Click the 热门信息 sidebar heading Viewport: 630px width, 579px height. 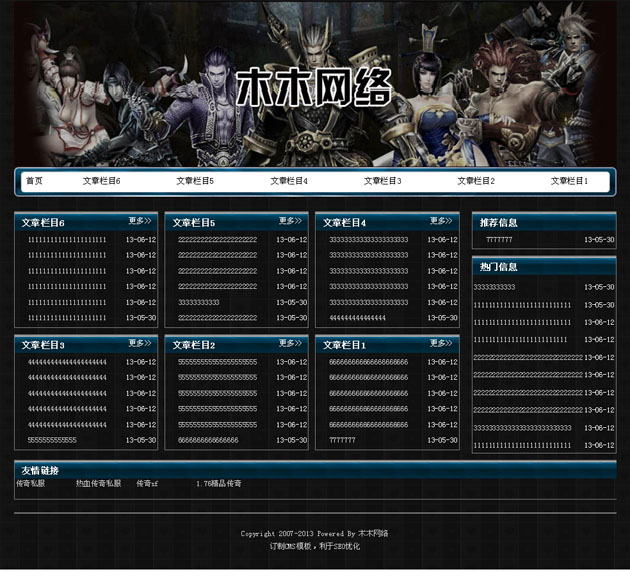pyautogui.click(x=499, y=267)
